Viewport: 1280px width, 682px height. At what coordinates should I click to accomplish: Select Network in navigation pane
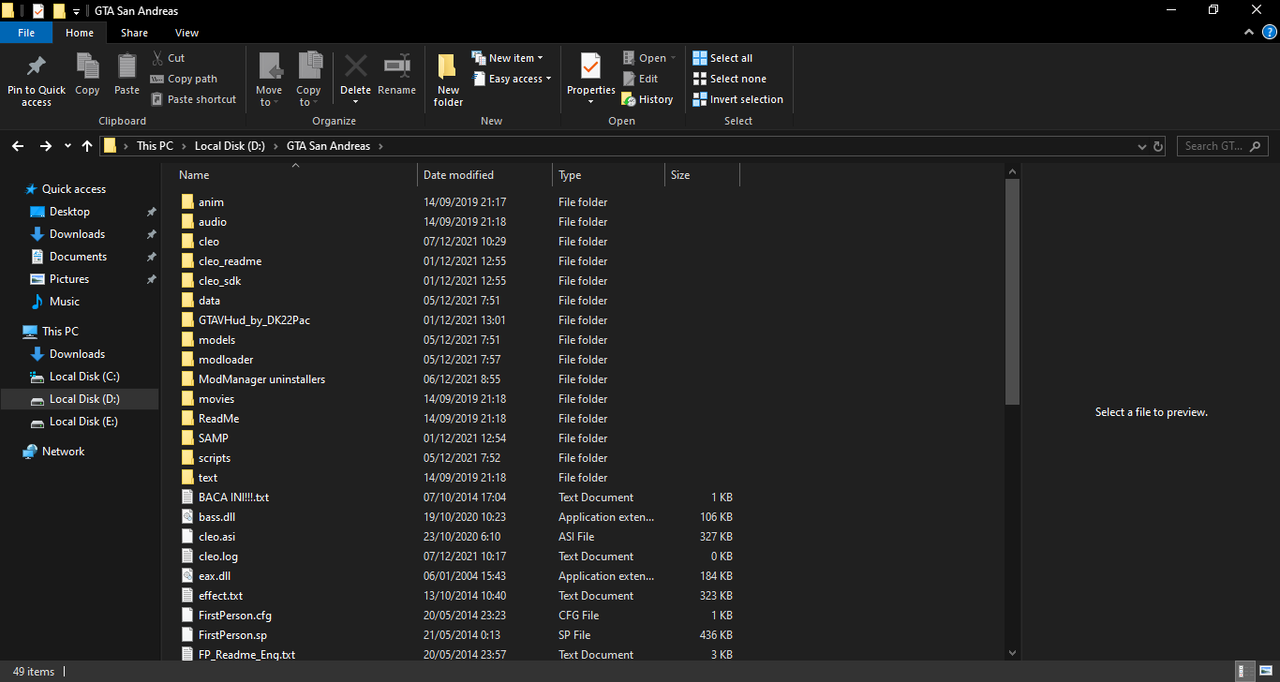click(x=63, y=452)
